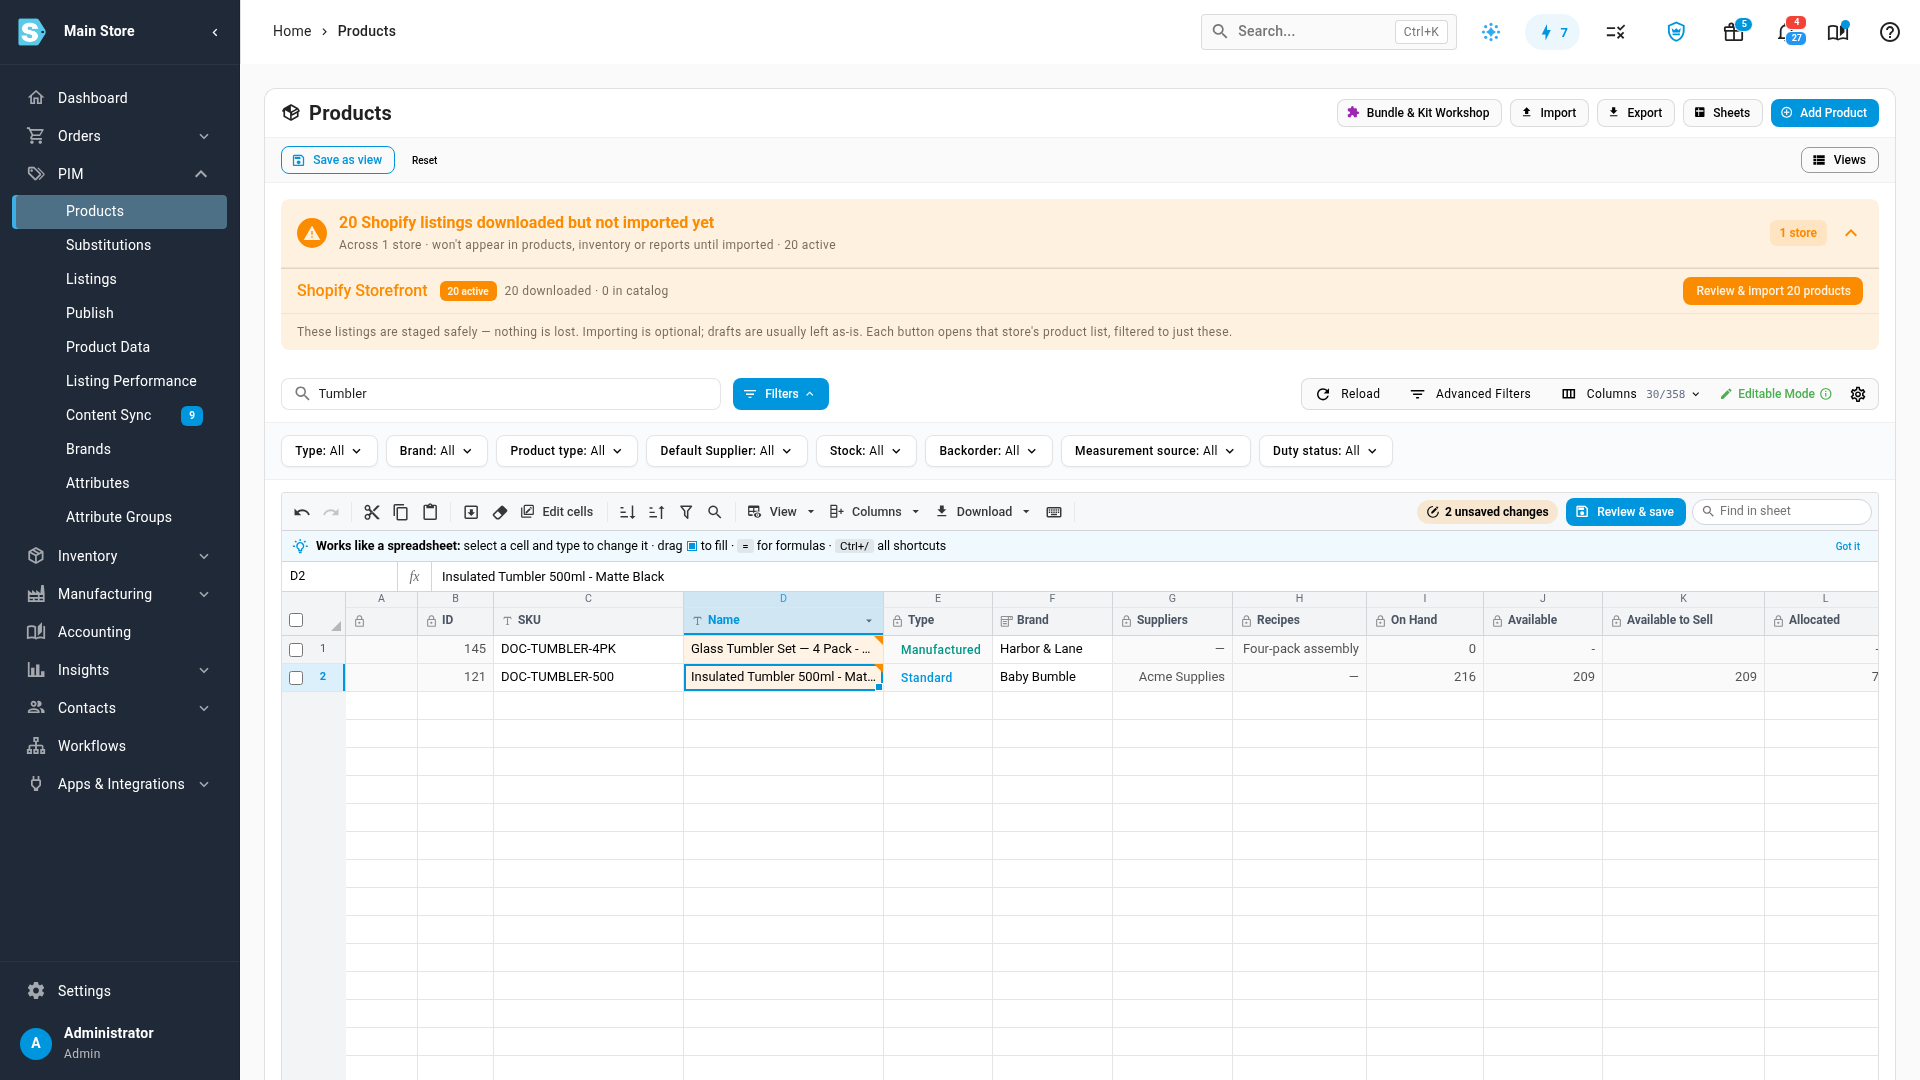This screenshot has height=1080, width=1920.
Task: Click the eraser clear icon
Action: point(500,512)
